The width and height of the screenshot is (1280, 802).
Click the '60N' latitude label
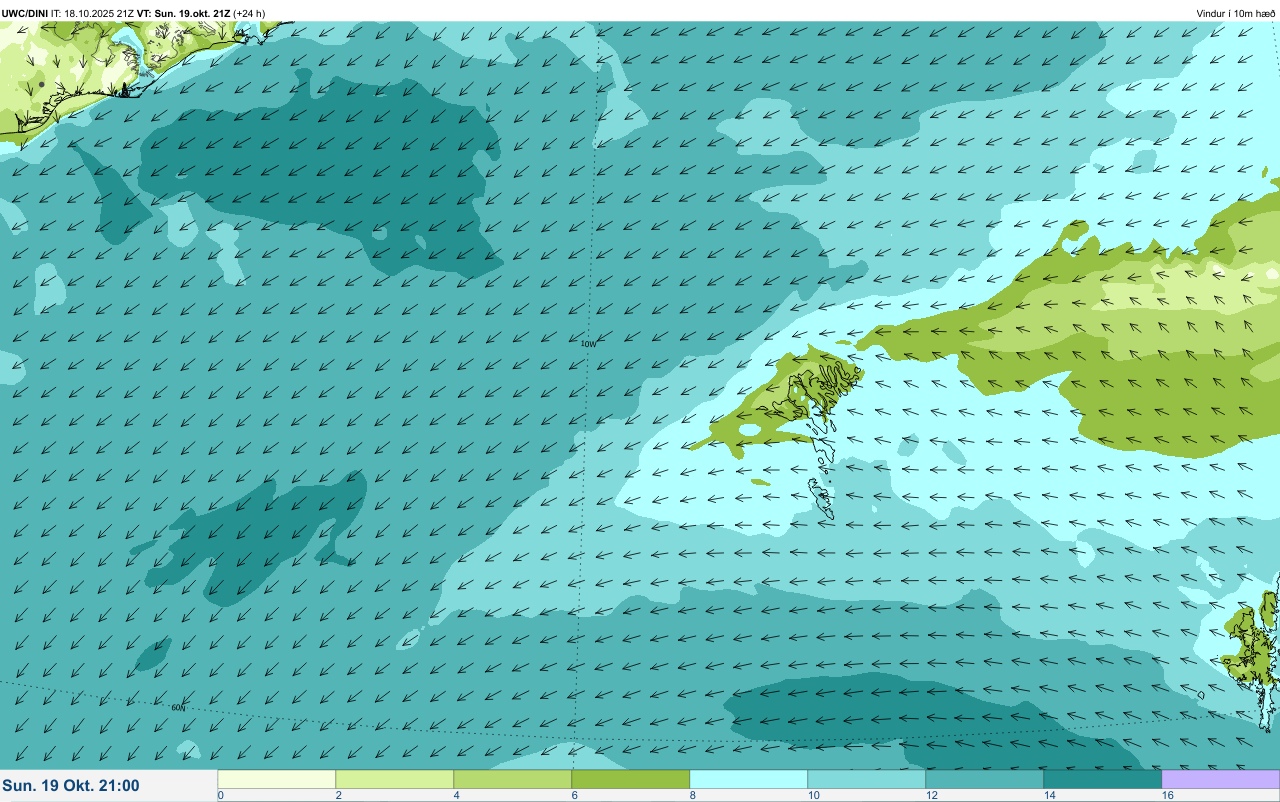[x=178, y=707]
